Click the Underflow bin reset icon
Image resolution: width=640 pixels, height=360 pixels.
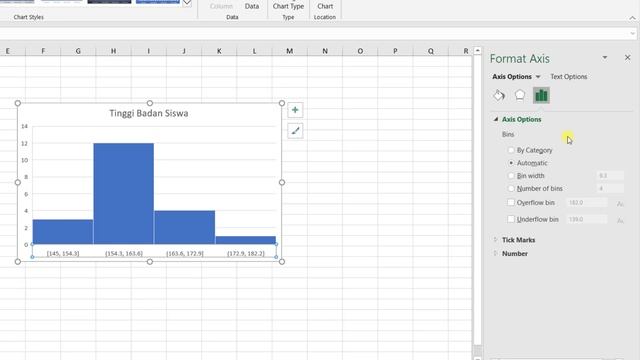[x=620, y=220]
